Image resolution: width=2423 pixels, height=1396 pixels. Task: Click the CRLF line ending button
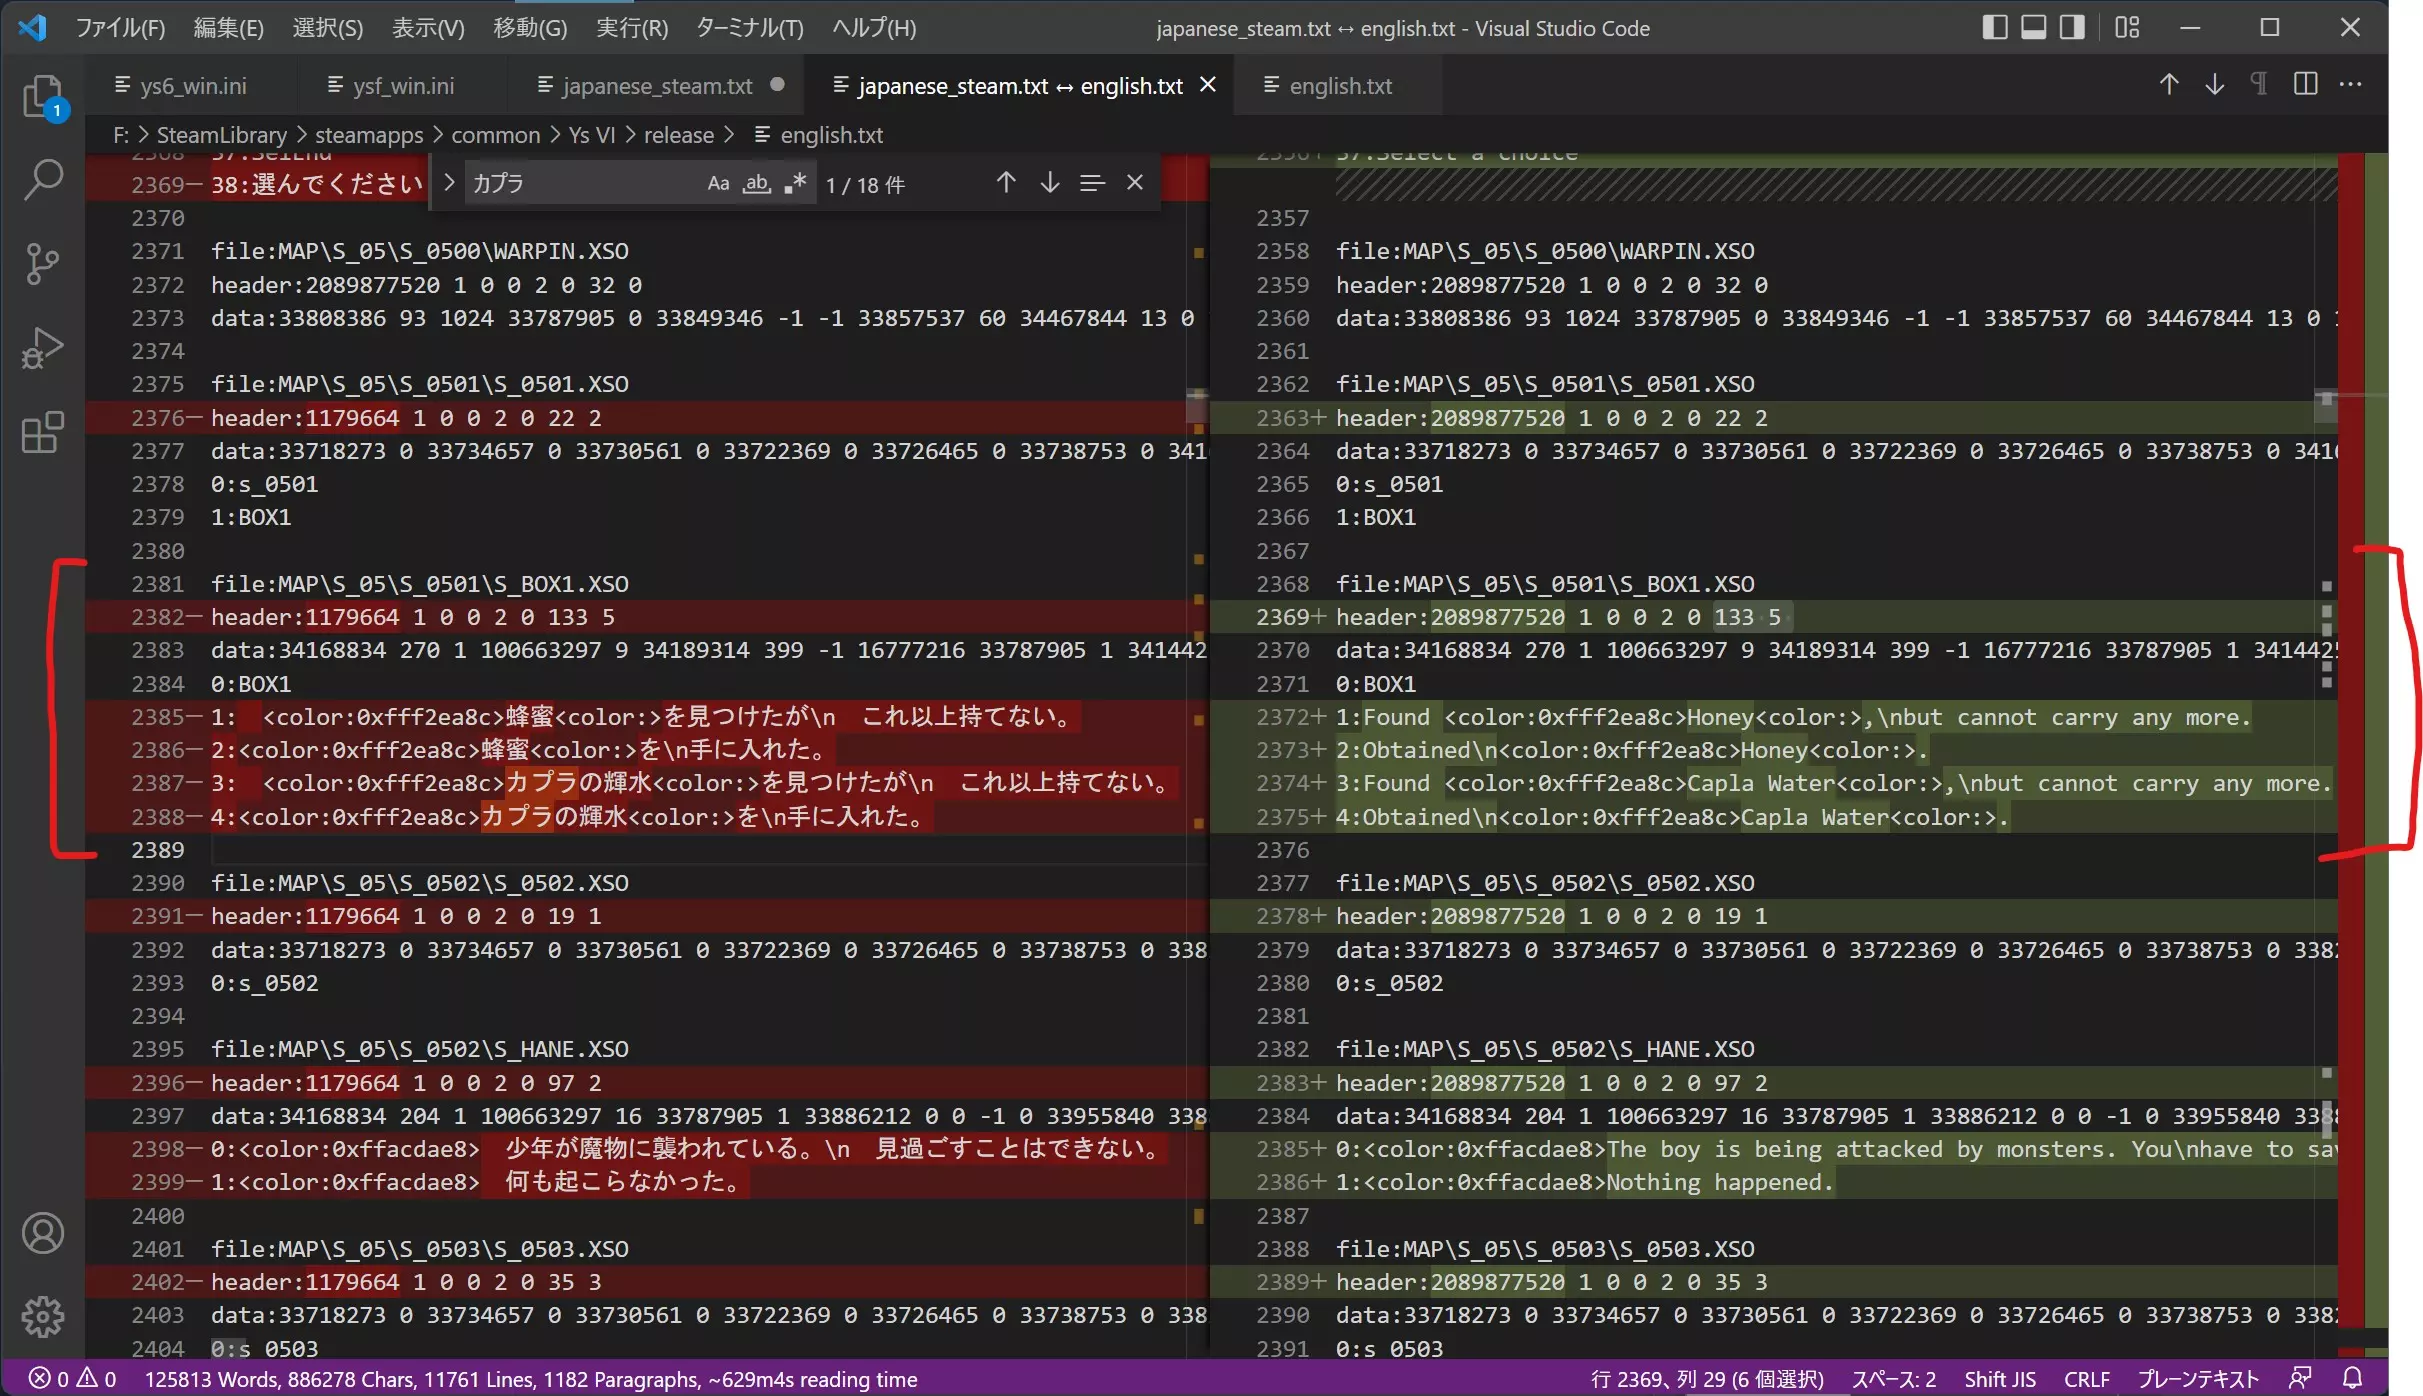pos(2086,1379)
